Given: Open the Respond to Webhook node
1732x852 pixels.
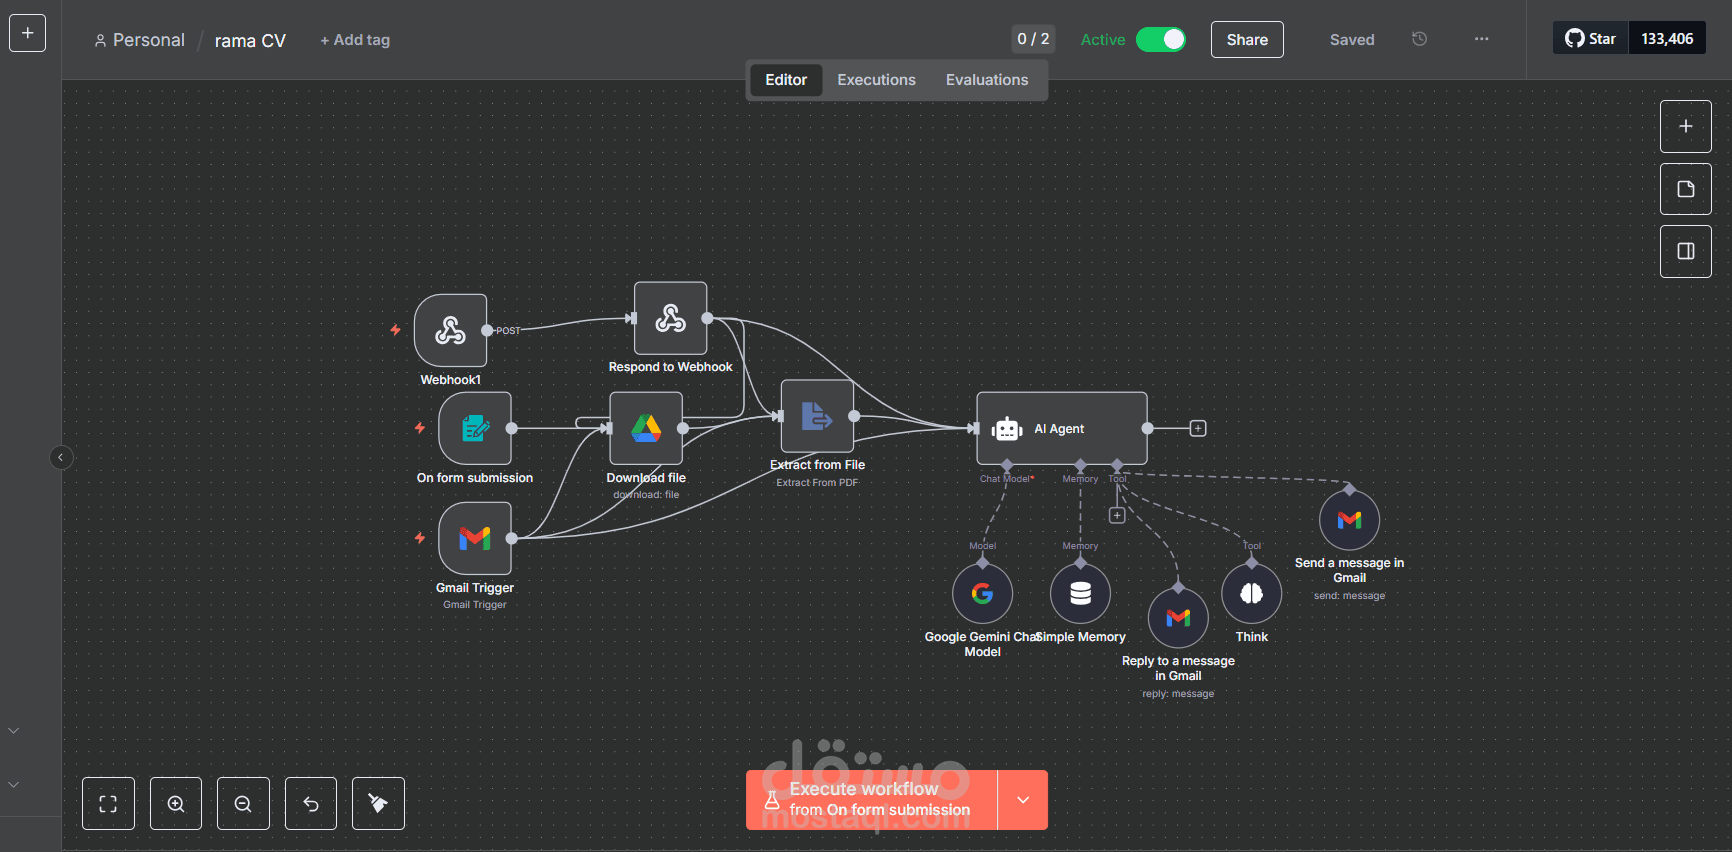Looking at the screenshot, I should (670, 318).
